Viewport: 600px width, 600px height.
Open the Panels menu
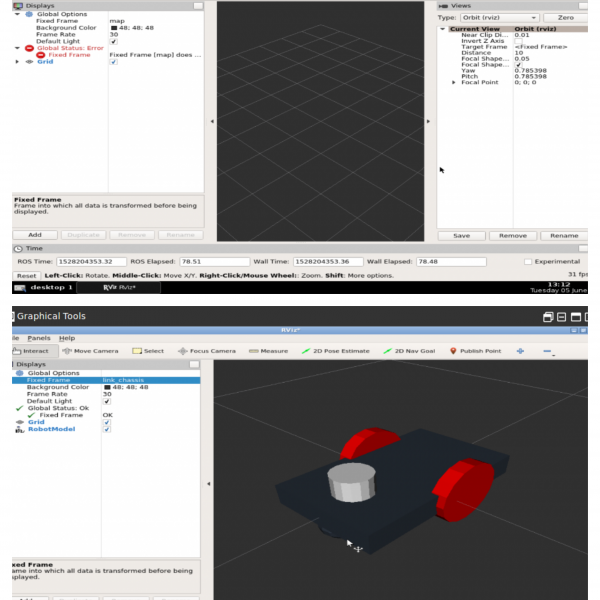(x=39, y=338)
